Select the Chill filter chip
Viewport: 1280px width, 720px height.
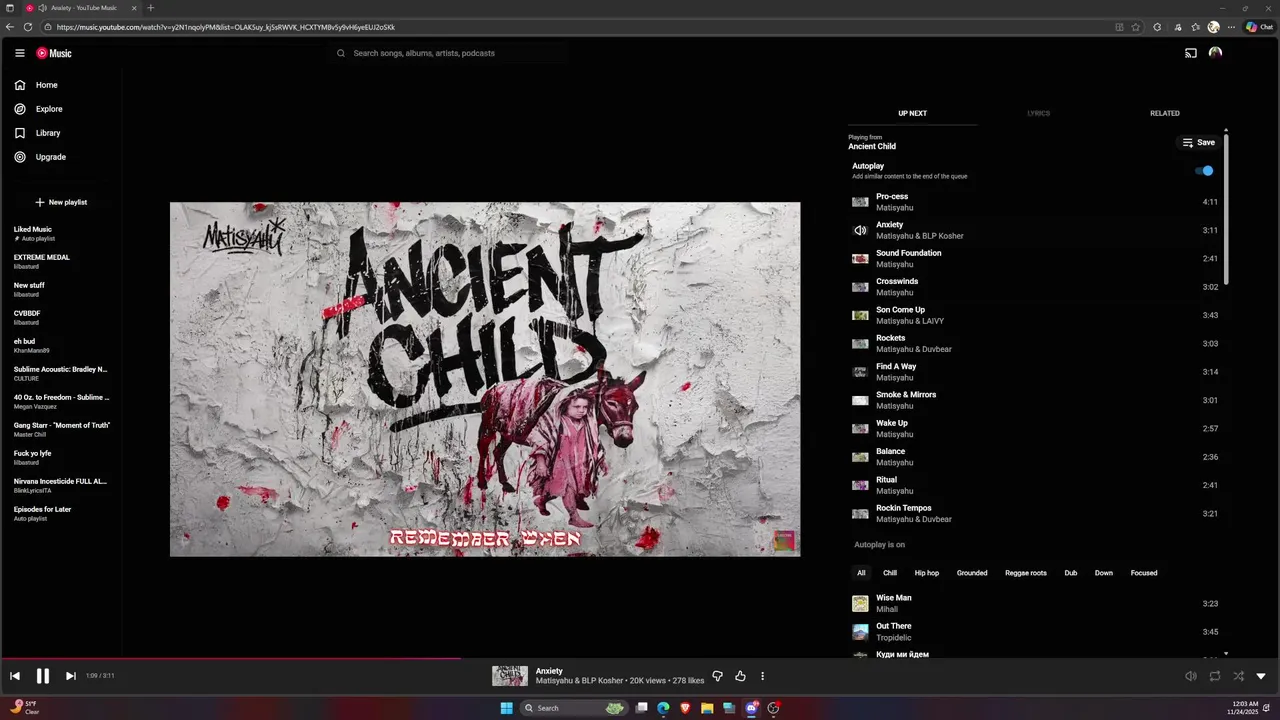pyautogui.click(x=890, y=573)
